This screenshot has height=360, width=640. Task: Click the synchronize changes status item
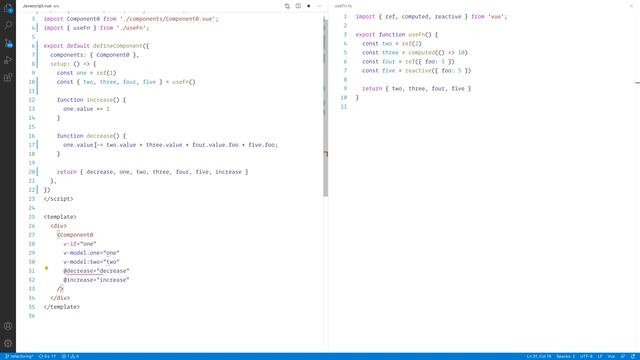(47, 356)
